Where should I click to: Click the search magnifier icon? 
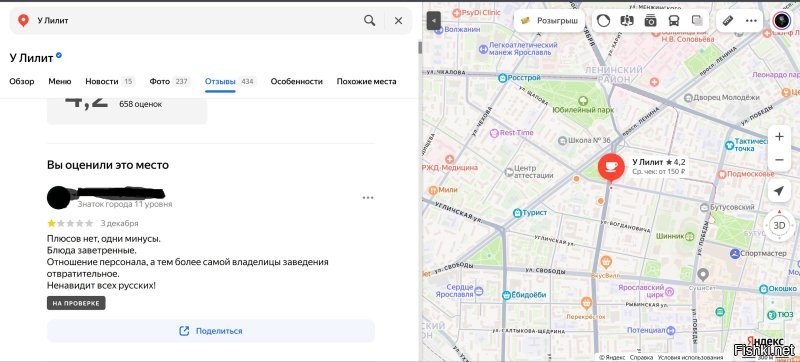[369, 20]
